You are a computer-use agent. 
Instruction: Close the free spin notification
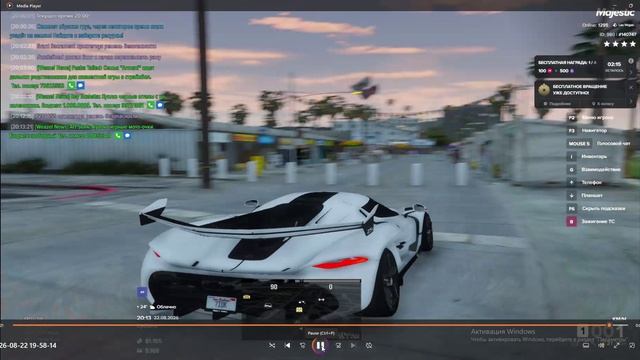pos(631,87)
